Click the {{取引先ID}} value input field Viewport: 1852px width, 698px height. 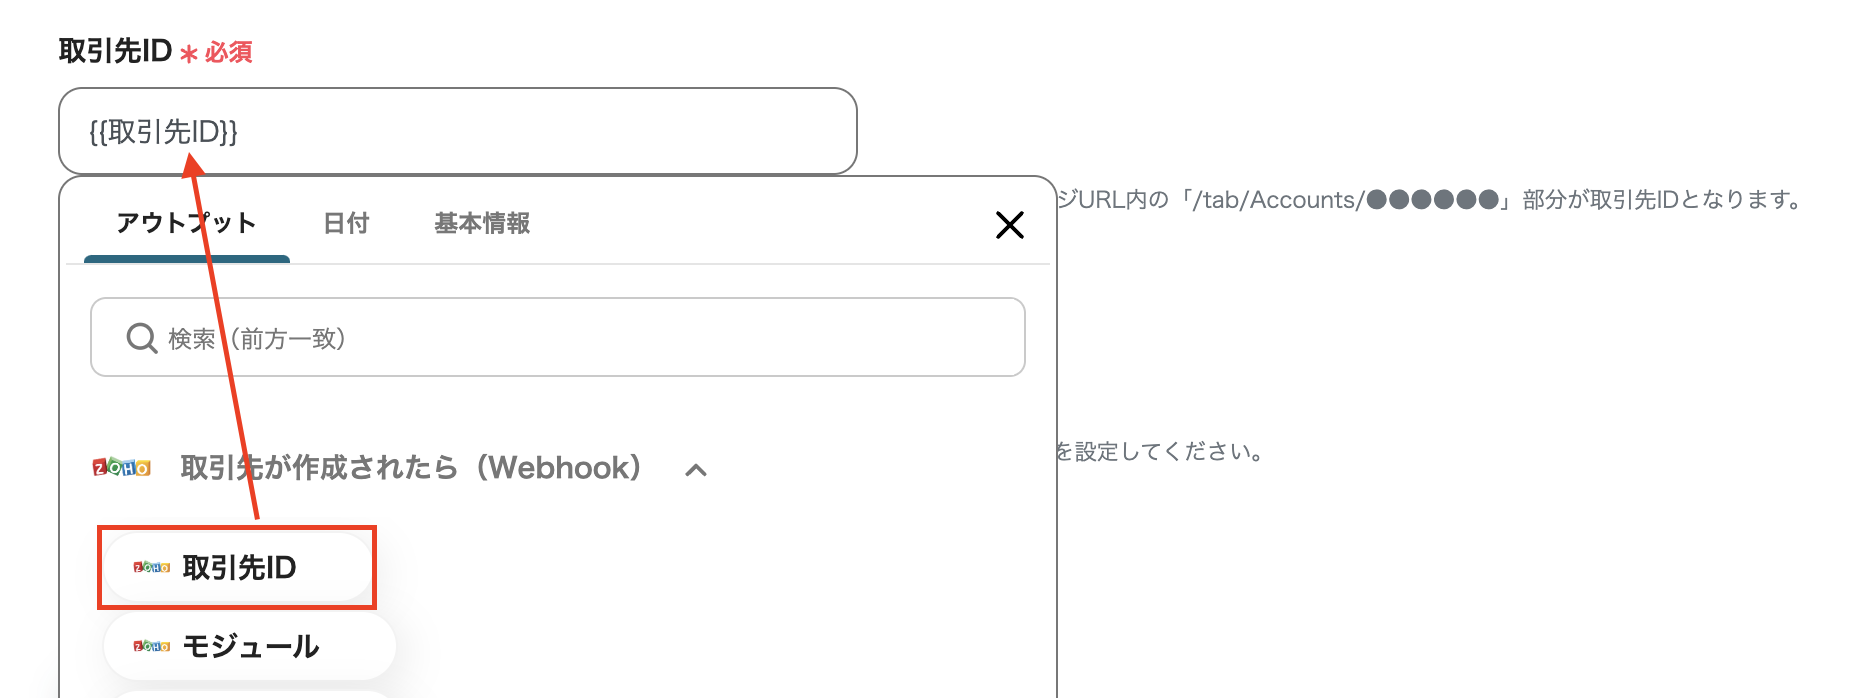click(x=458, y=131)
